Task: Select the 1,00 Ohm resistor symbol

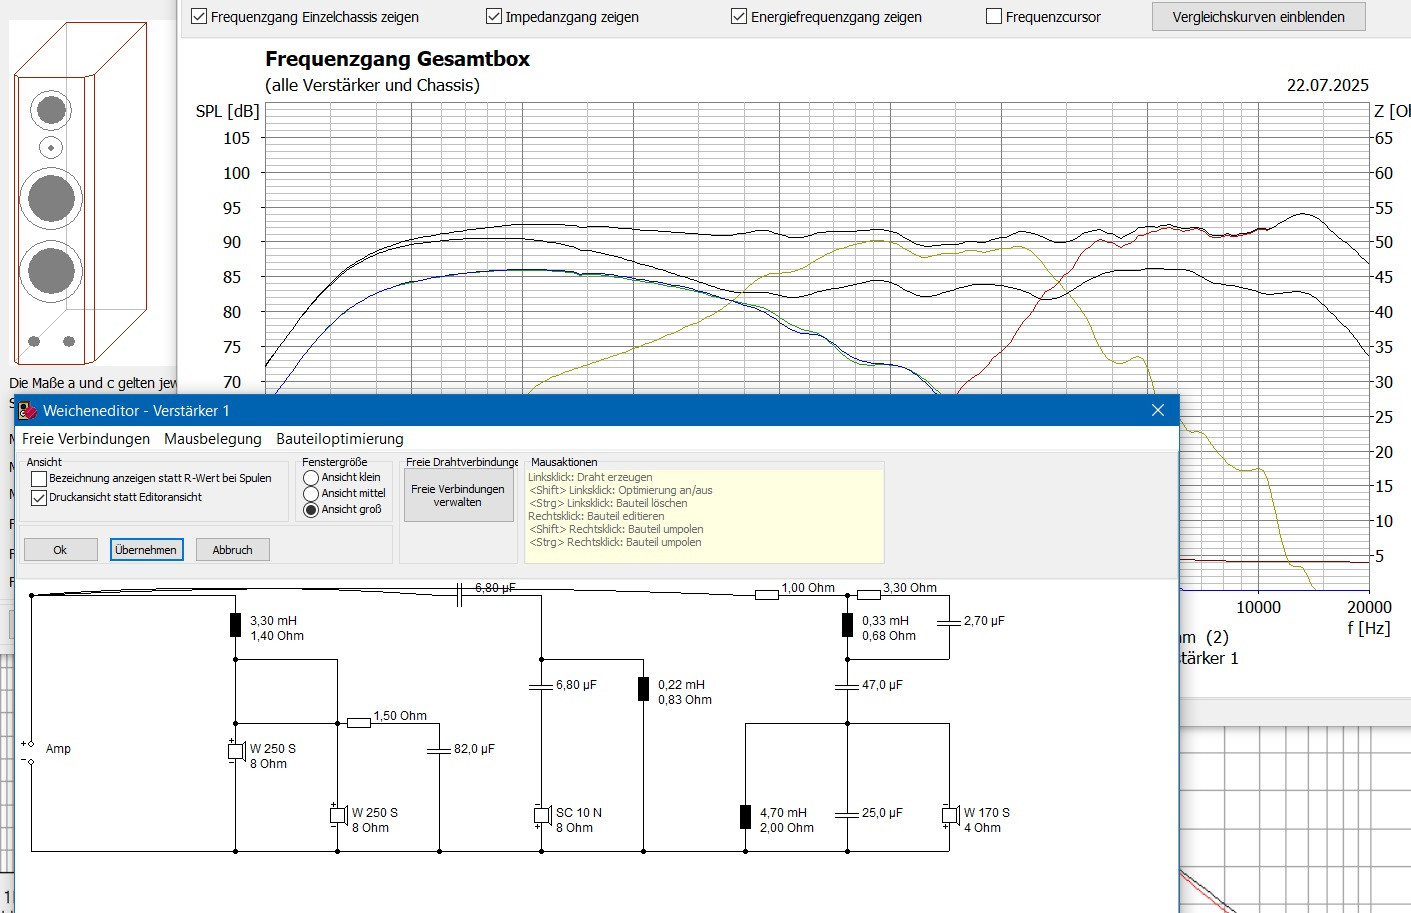Action: click(x=767, y=595)
